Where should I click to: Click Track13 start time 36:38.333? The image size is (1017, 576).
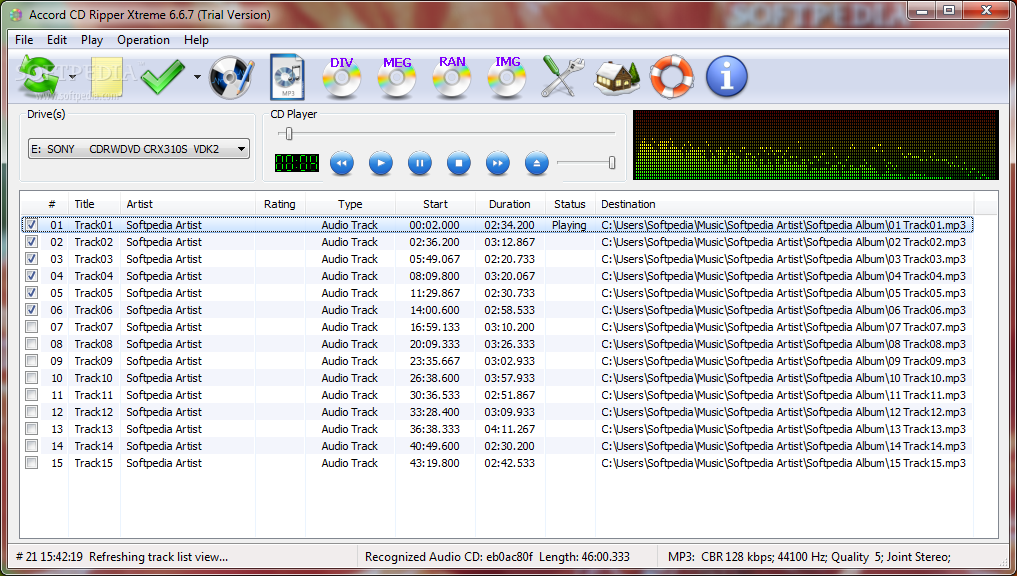click(435, 429)
